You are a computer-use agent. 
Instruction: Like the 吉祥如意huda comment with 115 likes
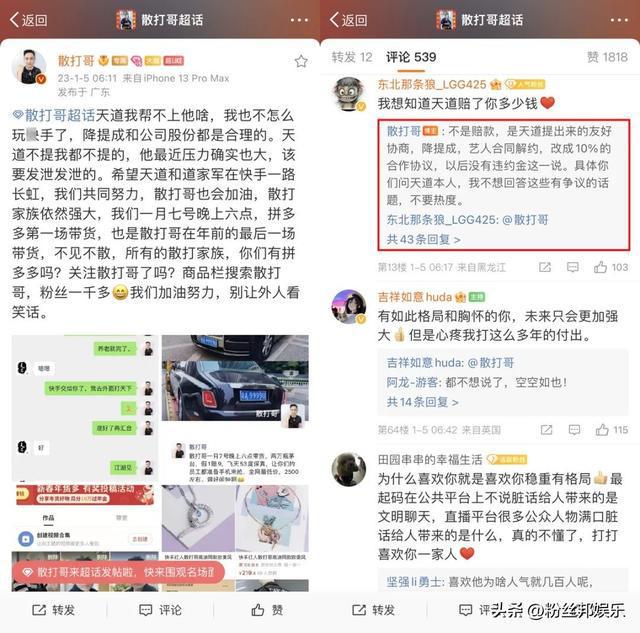click(611, 430)
